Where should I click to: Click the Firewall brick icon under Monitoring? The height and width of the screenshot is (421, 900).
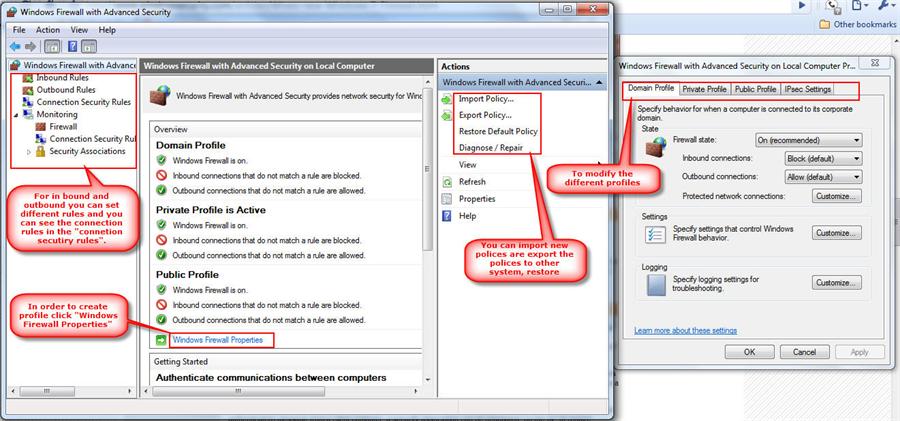coord(40,126)
